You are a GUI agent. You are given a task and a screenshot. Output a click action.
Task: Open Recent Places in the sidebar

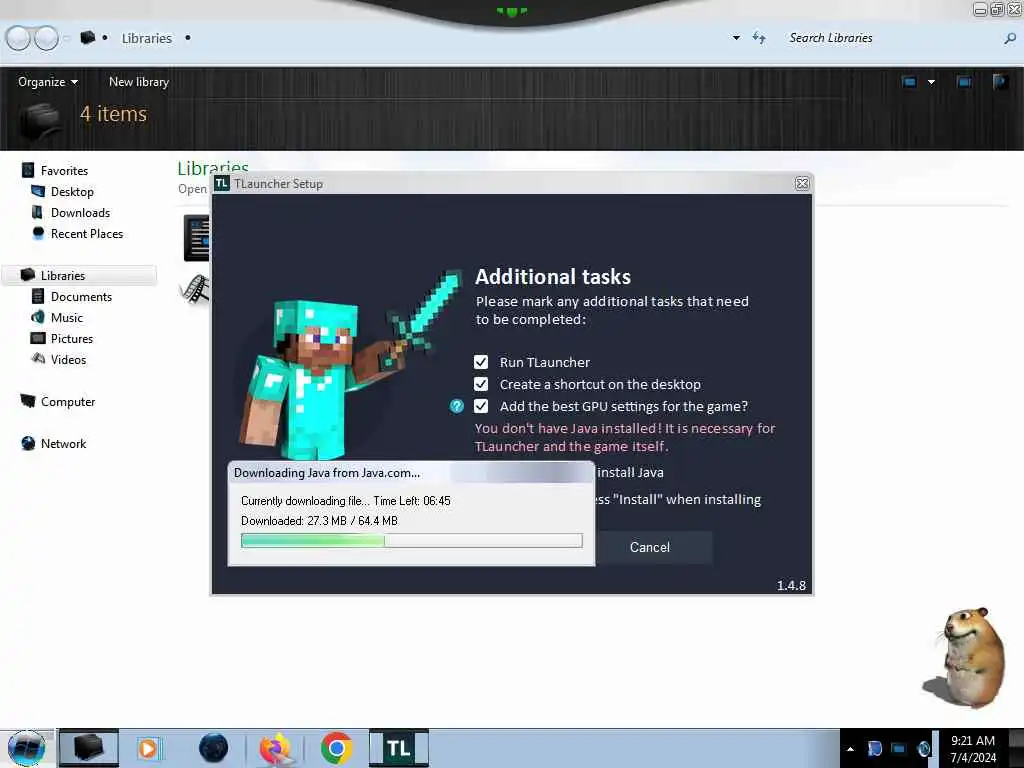[87, 234]
